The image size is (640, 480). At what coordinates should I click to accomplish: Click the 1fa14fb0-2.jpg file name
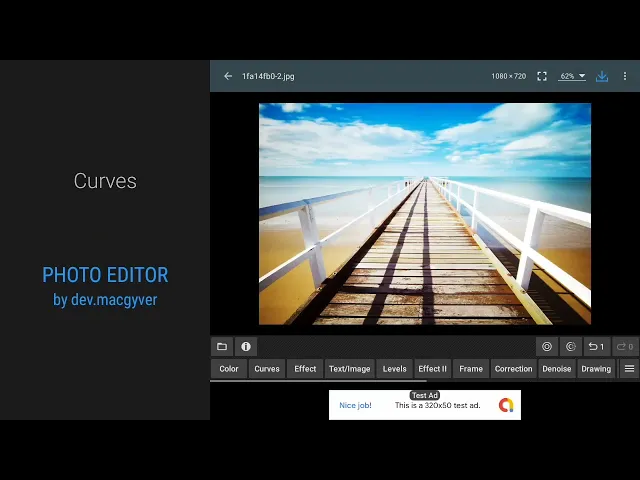point(268,76)
